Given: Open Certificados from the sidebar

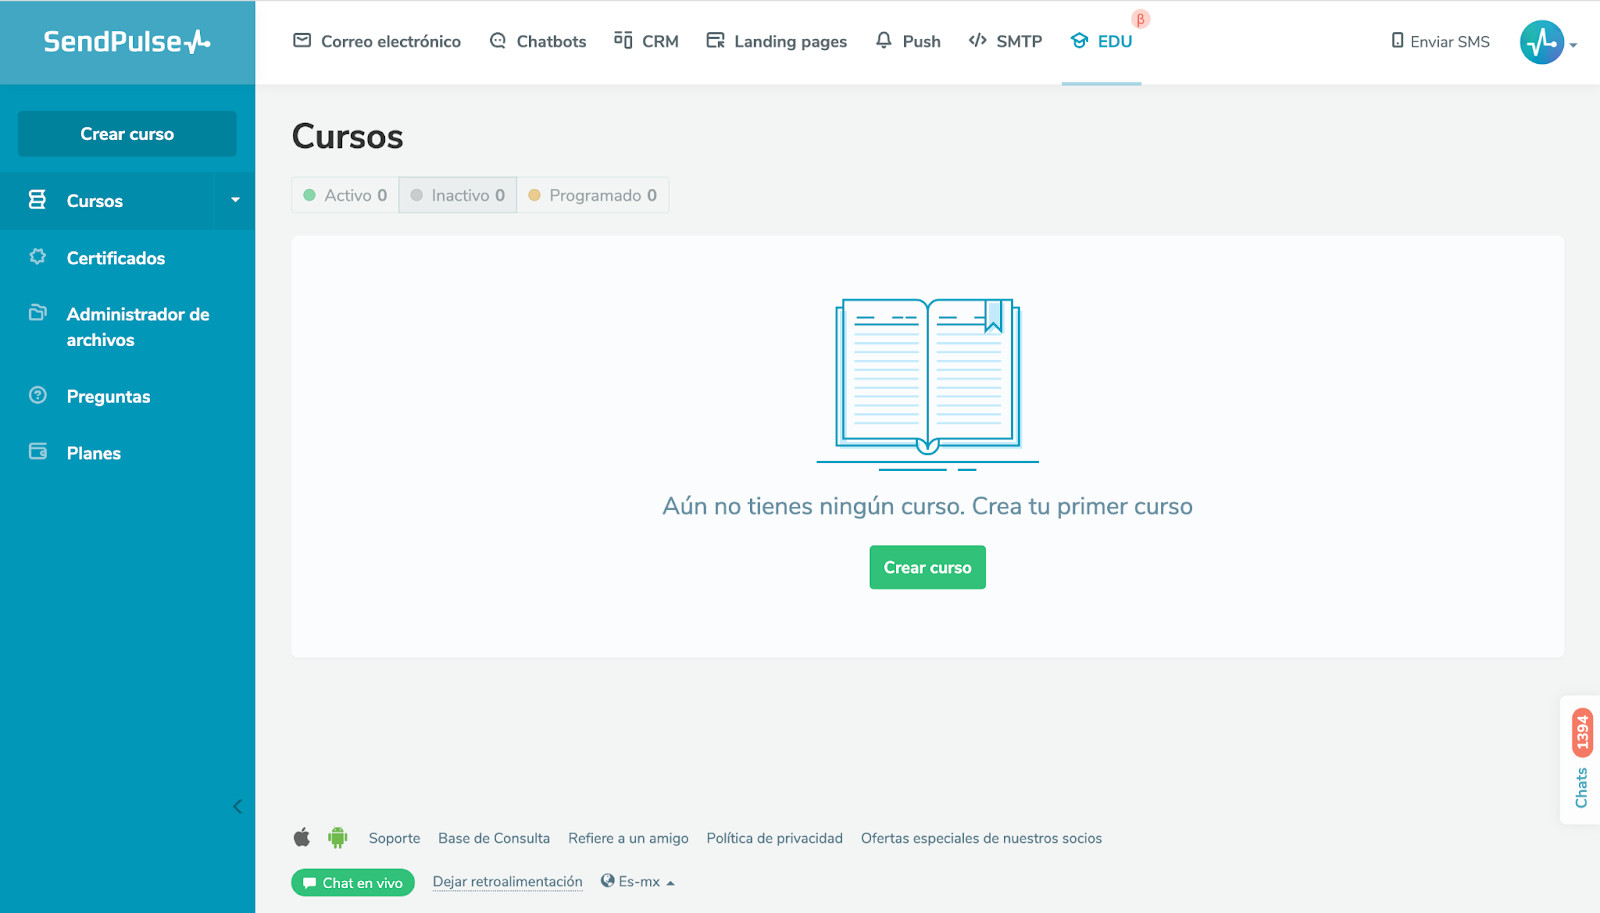Looking at the screenshot, I should (x=115, y=258).
